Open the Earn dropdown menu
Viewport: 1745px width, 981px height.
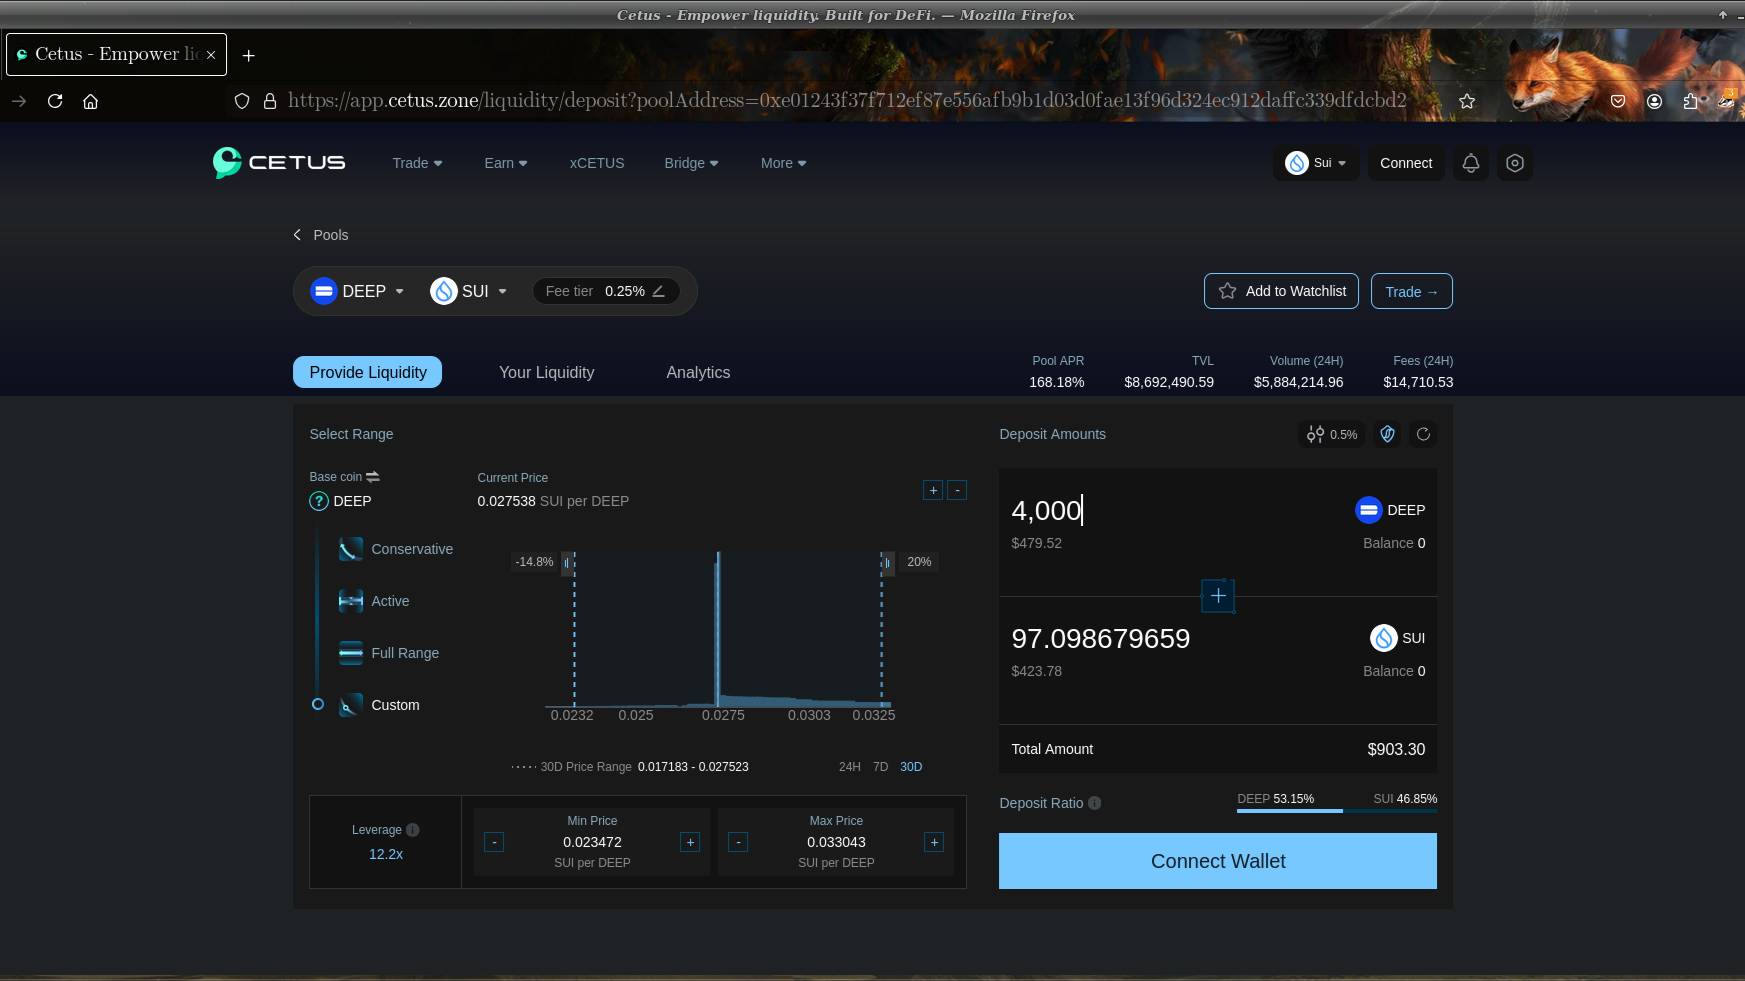click(506, 163)
